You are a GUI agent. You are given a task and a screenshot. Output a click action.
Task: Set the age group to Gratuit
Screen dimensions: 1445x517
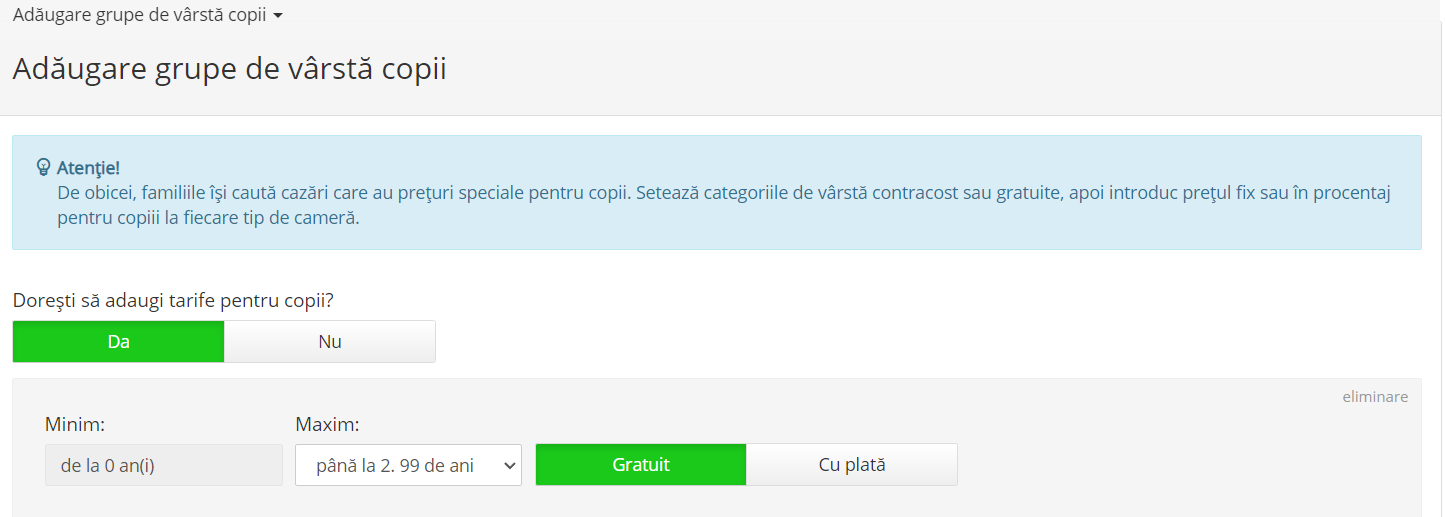click(x=641, y=465)
